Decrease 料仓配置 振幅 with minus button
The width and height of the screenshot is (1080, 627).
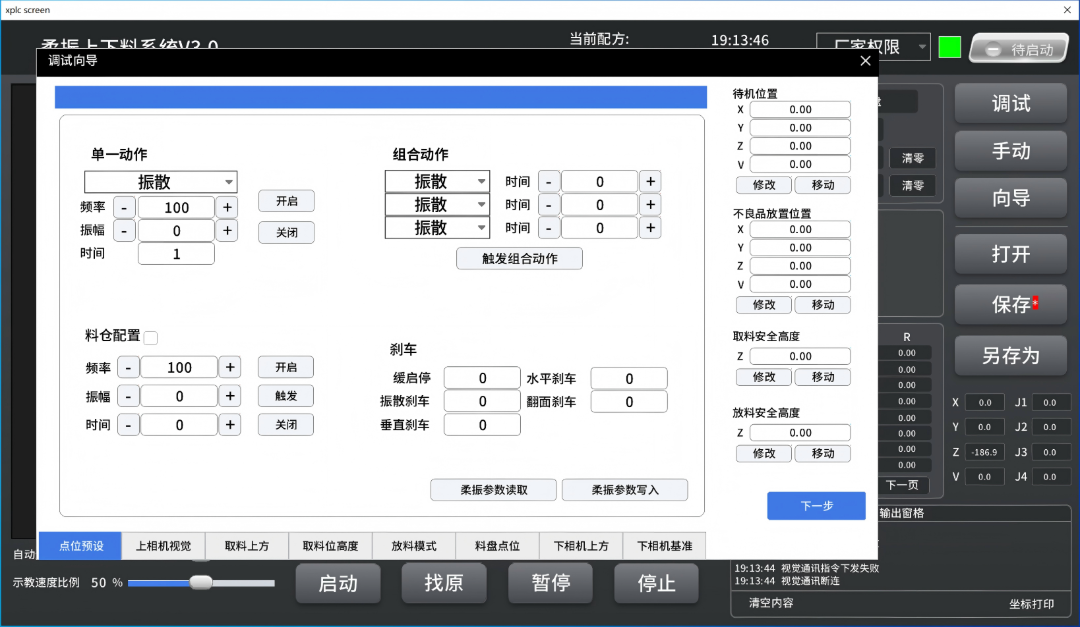128,396
